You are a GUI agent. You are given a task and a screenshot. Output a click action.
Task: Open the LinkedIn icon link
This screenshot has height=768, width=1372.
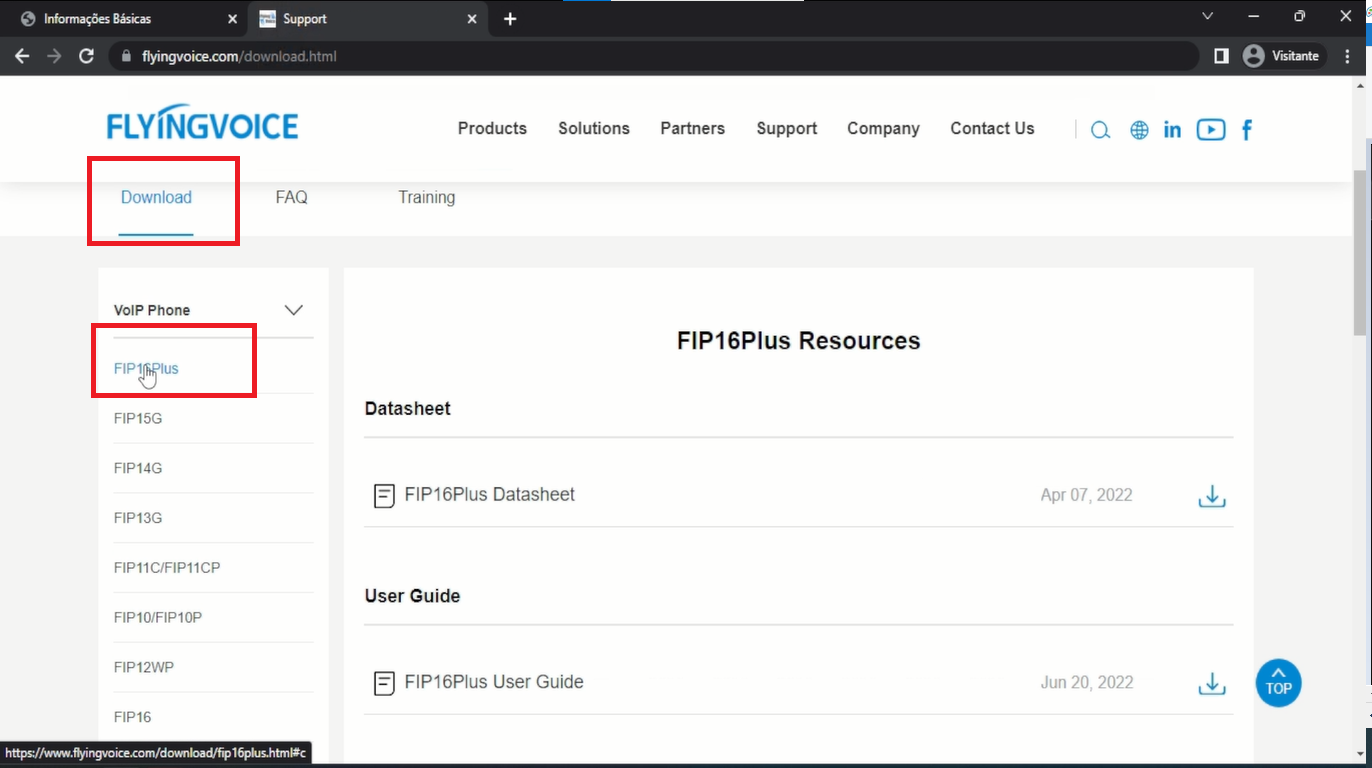(1172, 130)
